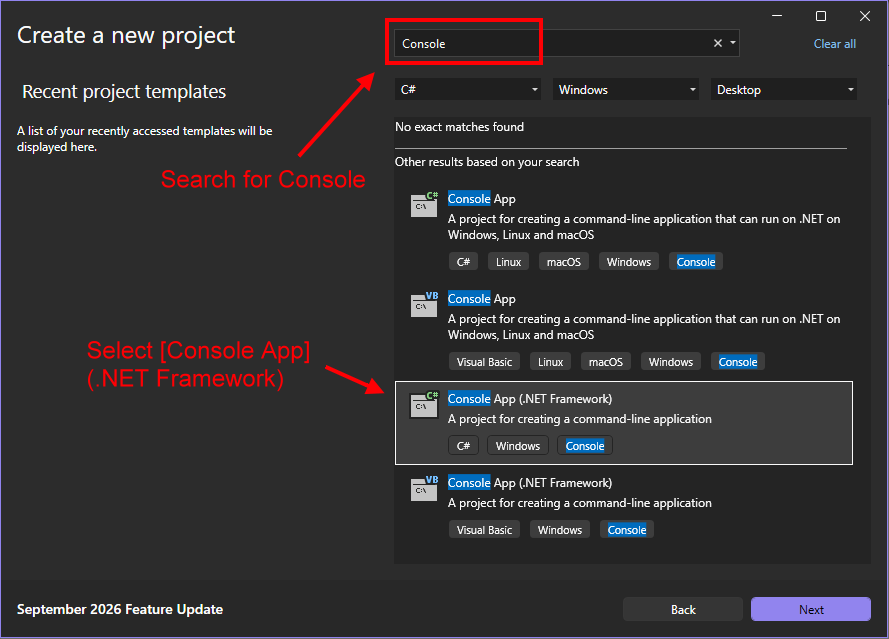Viewport: 889px width, 639px height.
Task: Click the Console tag under C# Console App
Action: (696, 262)
